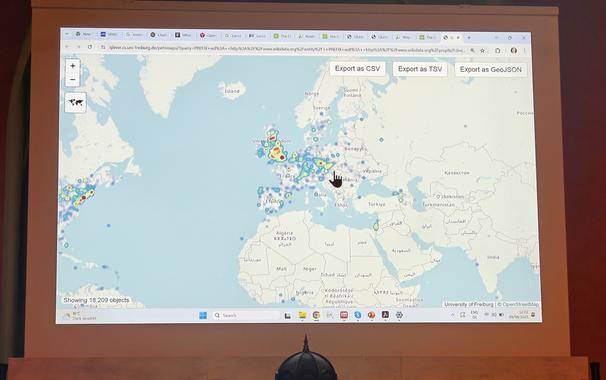This screenshot has height=380, width=606.
Task: Click the zoom magnifier icon in address bar
Action: 472,50
